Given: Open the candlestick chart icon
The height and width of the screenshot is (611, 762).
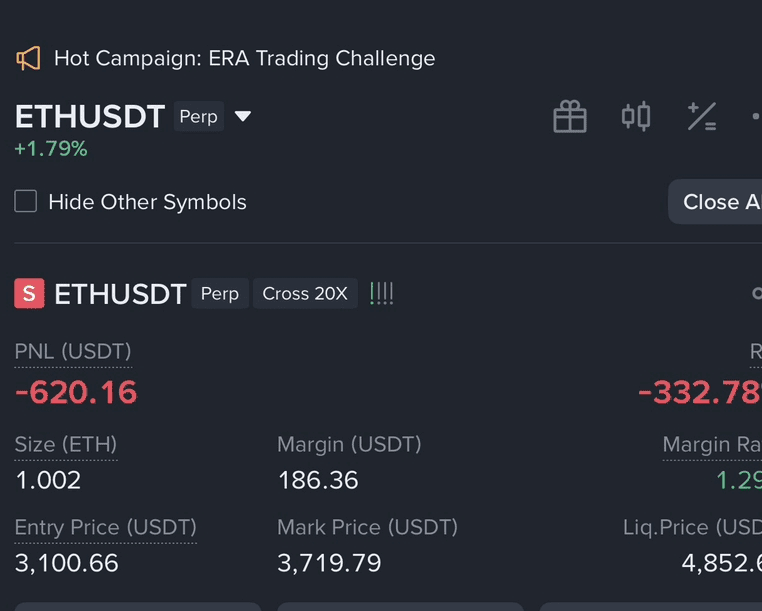Looking at the screenshot, I should [x=636, y=116].
